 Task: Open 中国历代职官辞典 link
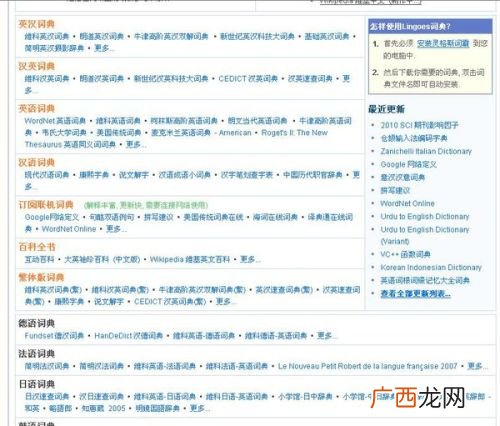pos(313,175)
